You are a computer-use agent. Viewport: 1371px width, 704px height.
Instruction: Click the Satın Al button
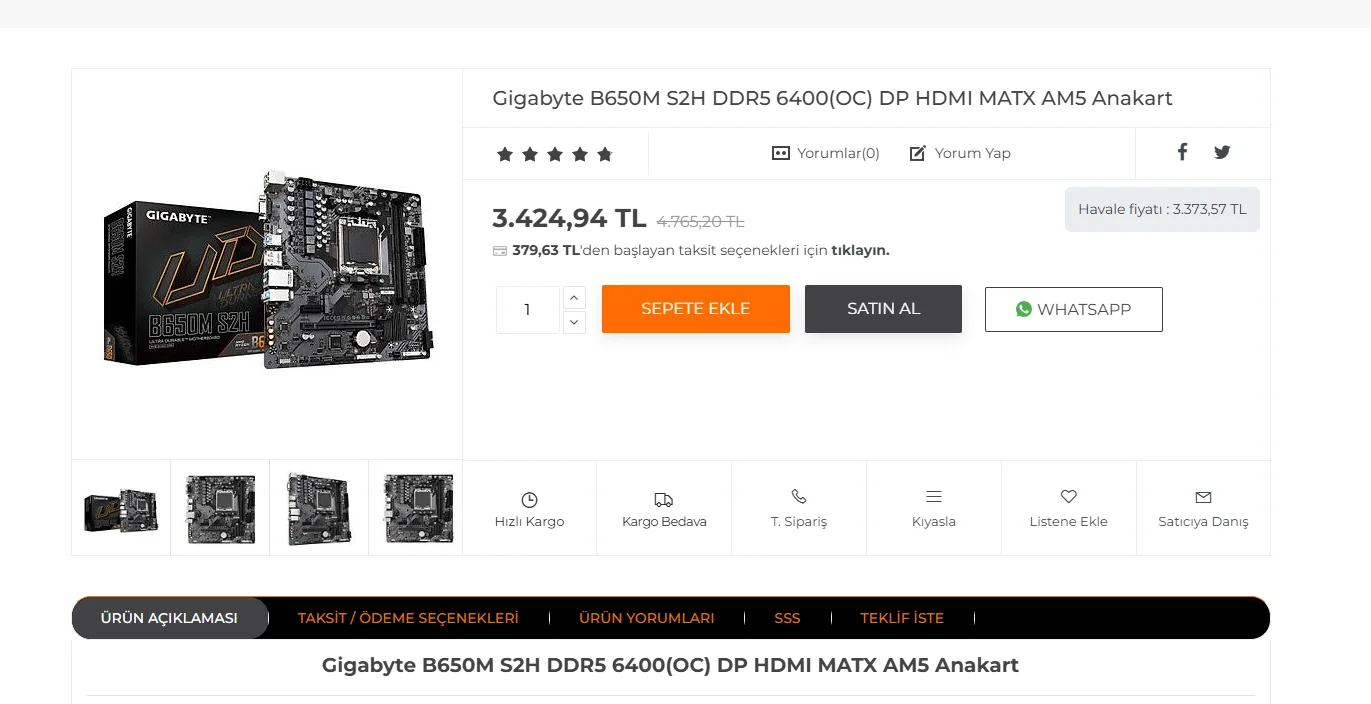tap(883, 309)
